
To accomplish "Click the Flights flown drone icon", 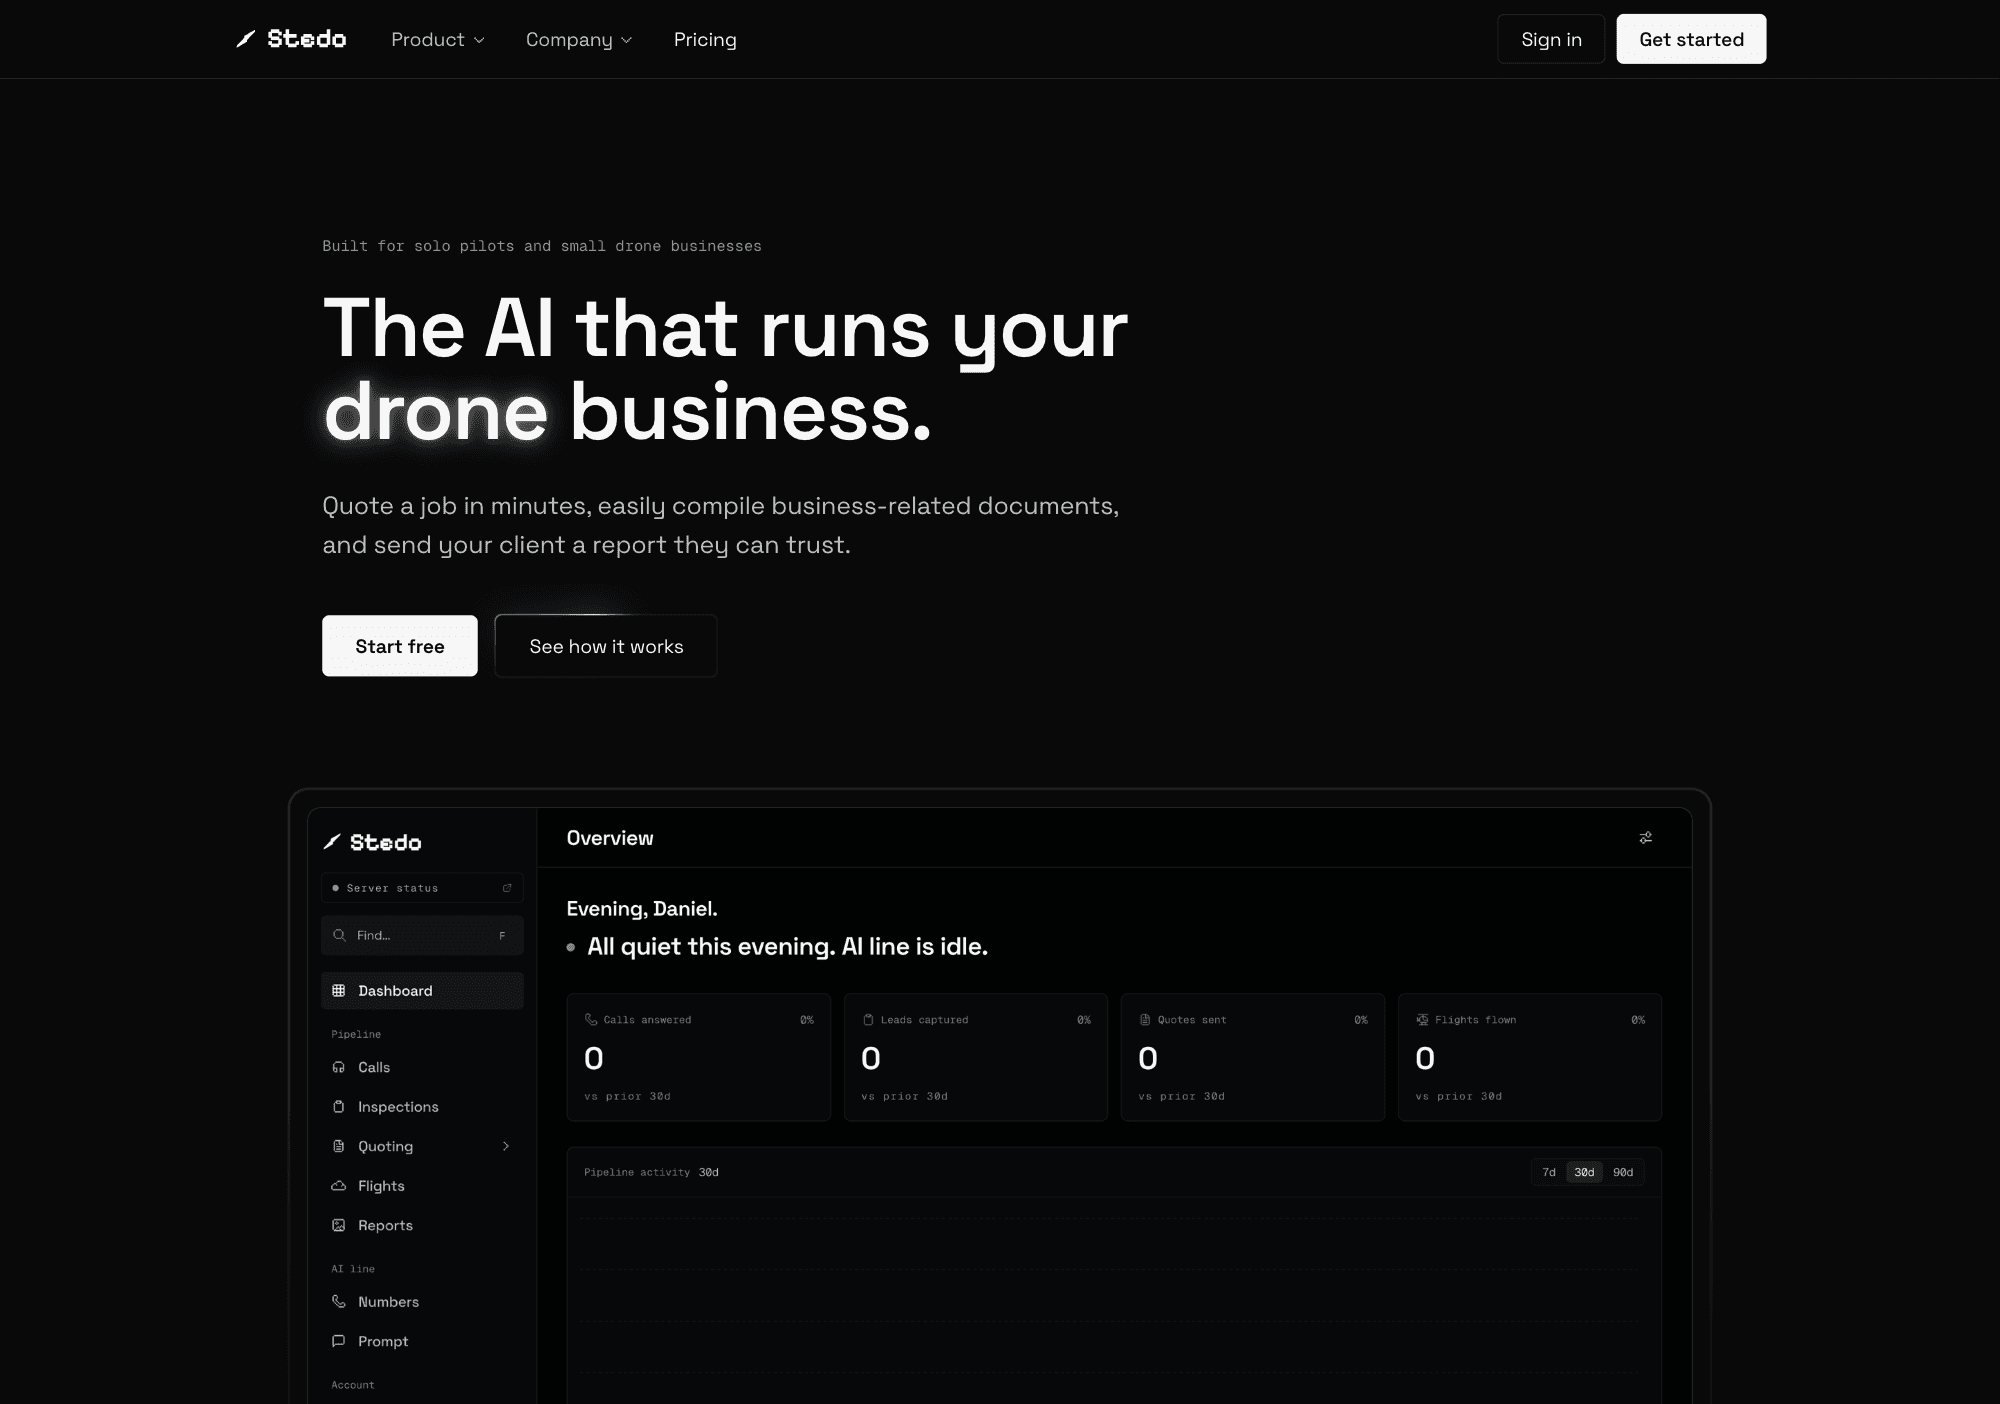I will [1422, 1020].
